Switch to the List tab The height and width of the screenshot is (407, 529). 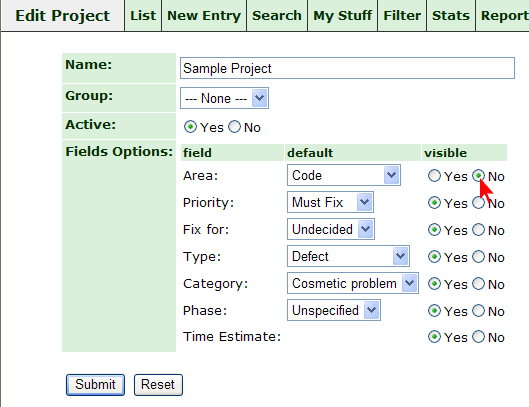pyautogui.click(x=143, y=16)
